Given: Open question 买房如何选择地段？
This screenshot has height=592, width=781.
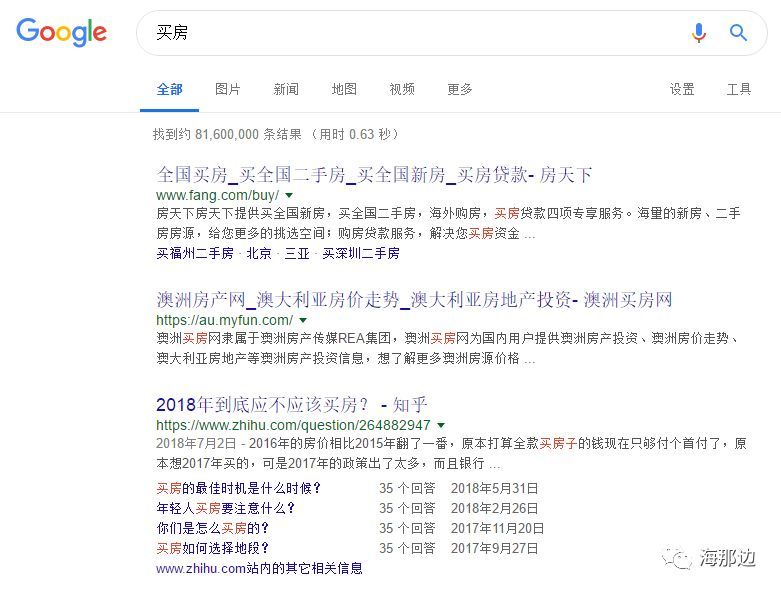Looking at the screenshot, I should click(x=213, y=548).
